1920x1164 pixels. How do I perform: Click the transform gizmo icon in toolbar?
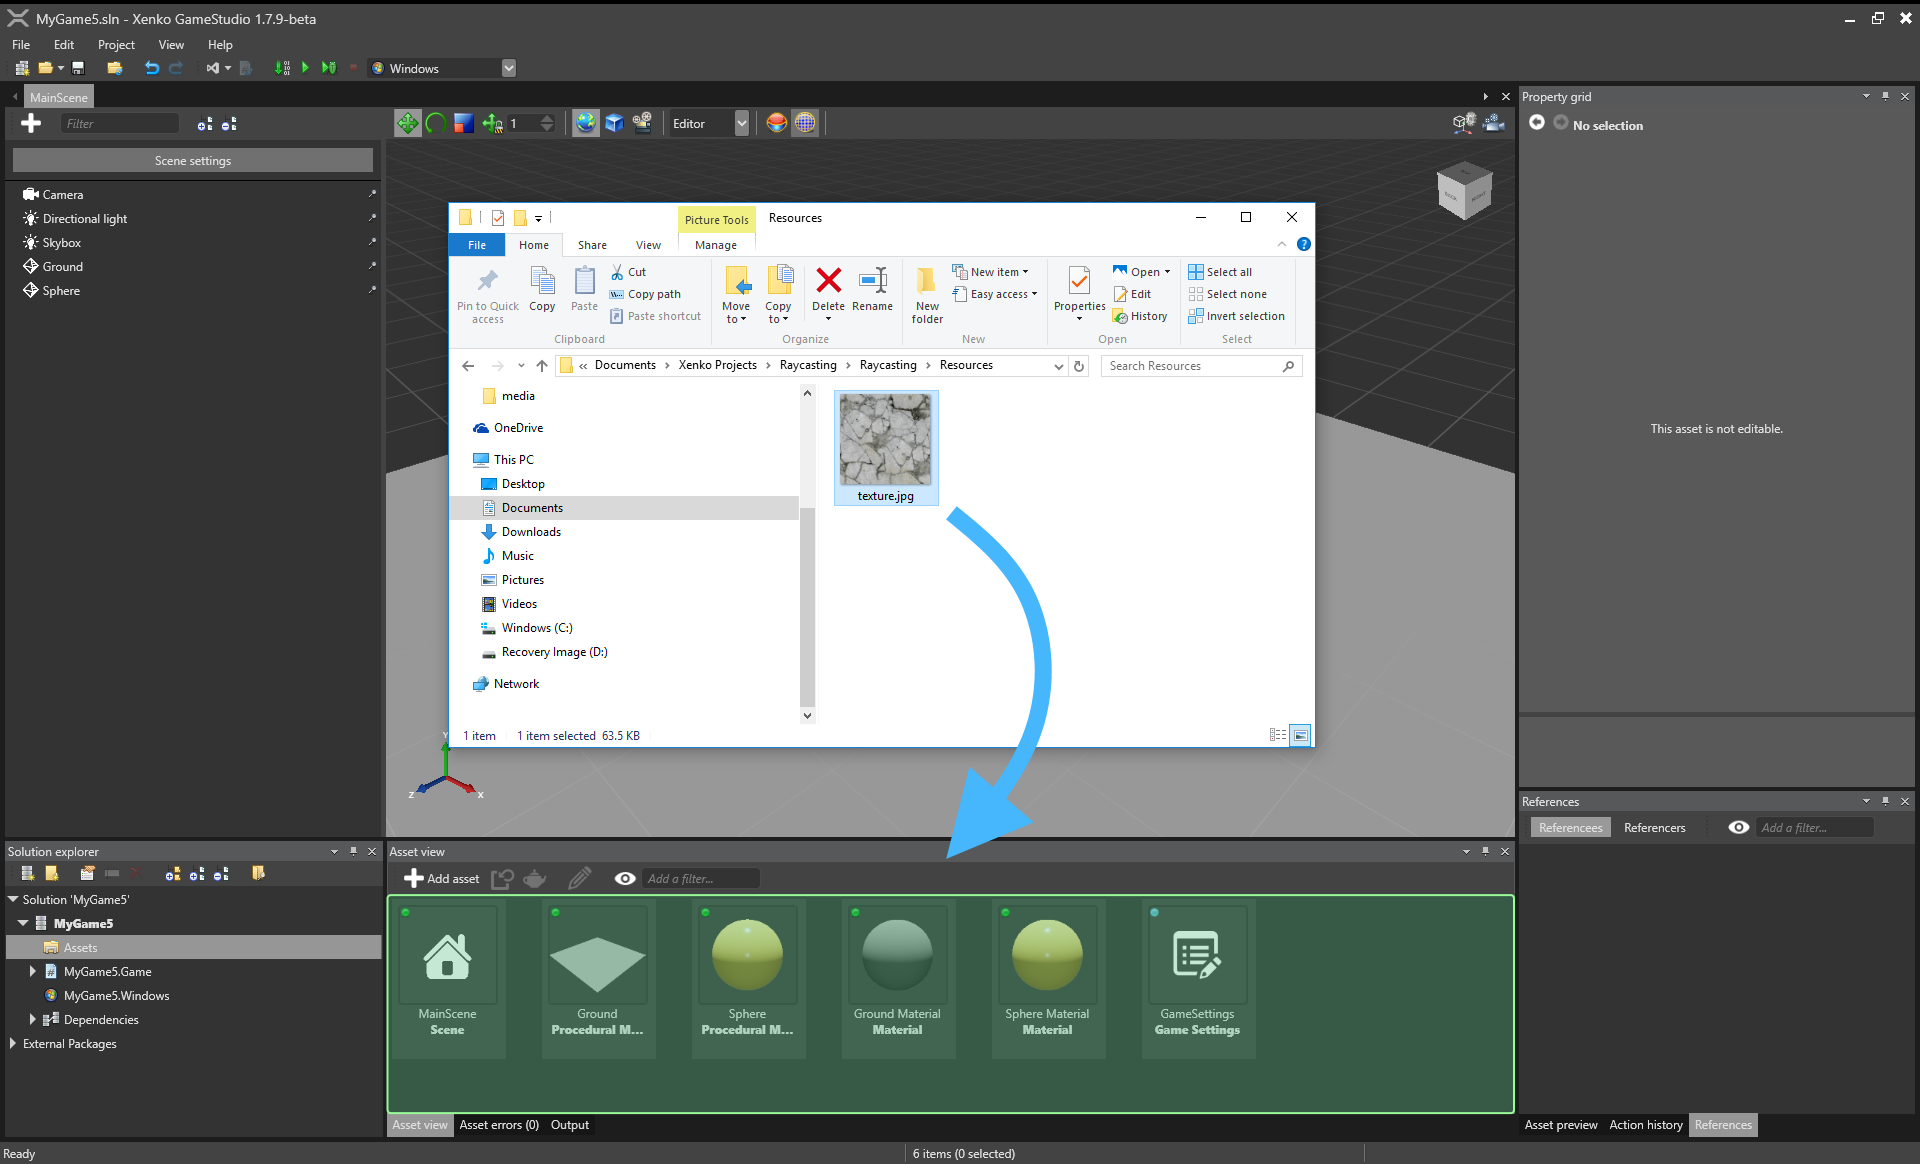(x=406, y=125)
